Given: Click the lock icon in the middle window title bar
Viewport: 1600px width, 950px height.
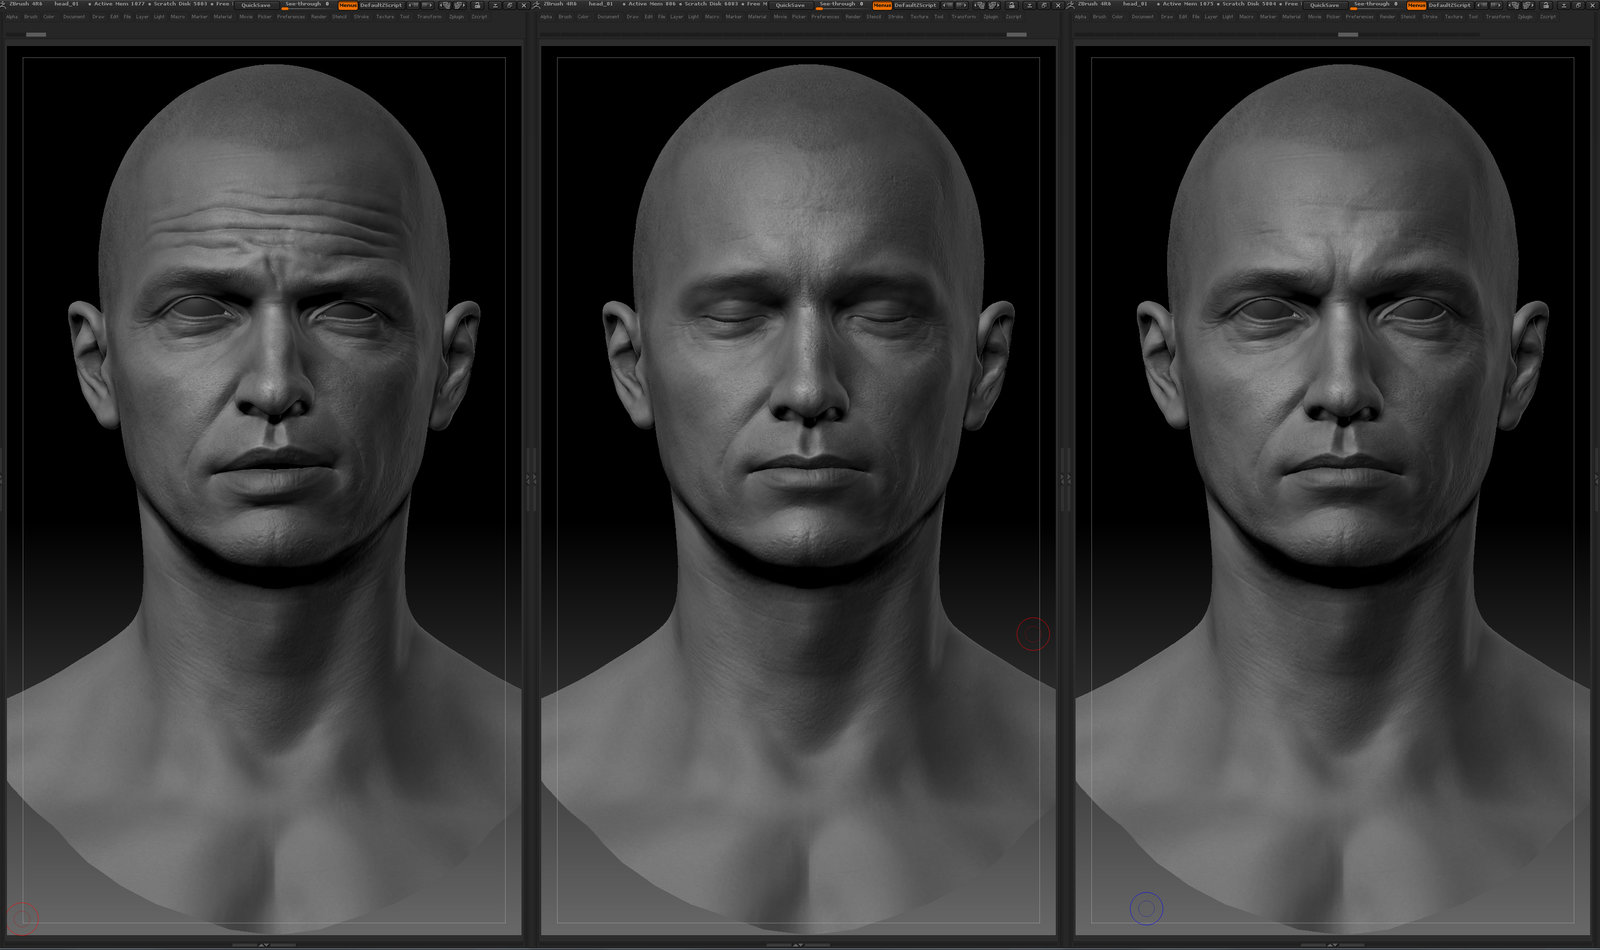Looking at the screenshot, I should coord(1011,5).
